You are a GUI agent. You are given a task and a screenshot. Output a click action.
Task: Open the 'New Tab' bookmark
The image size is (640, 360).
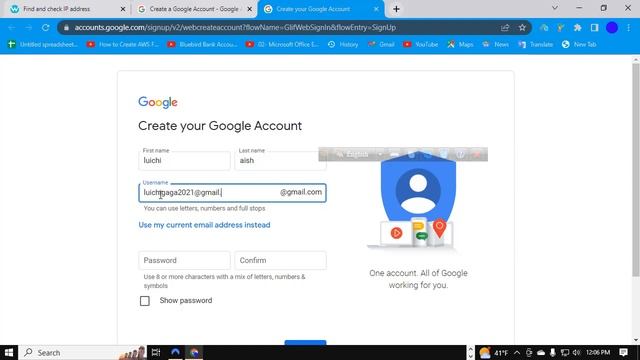click(x=579, y=44)
